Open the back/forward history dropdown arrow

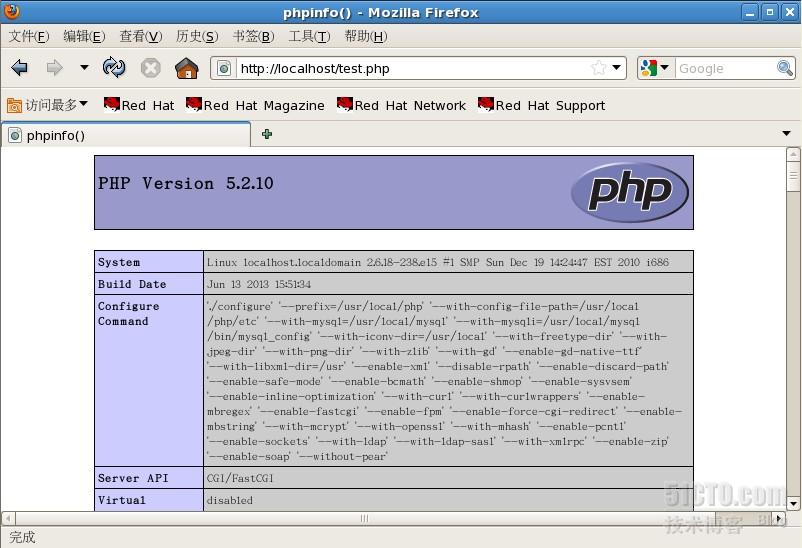pos(84,67)
